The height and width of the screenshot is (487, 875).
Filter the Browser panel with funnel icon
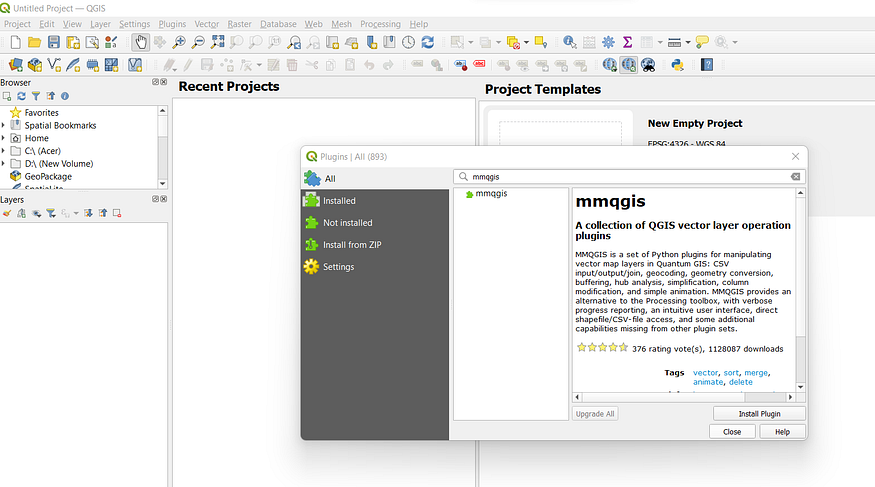pos(36,97)
